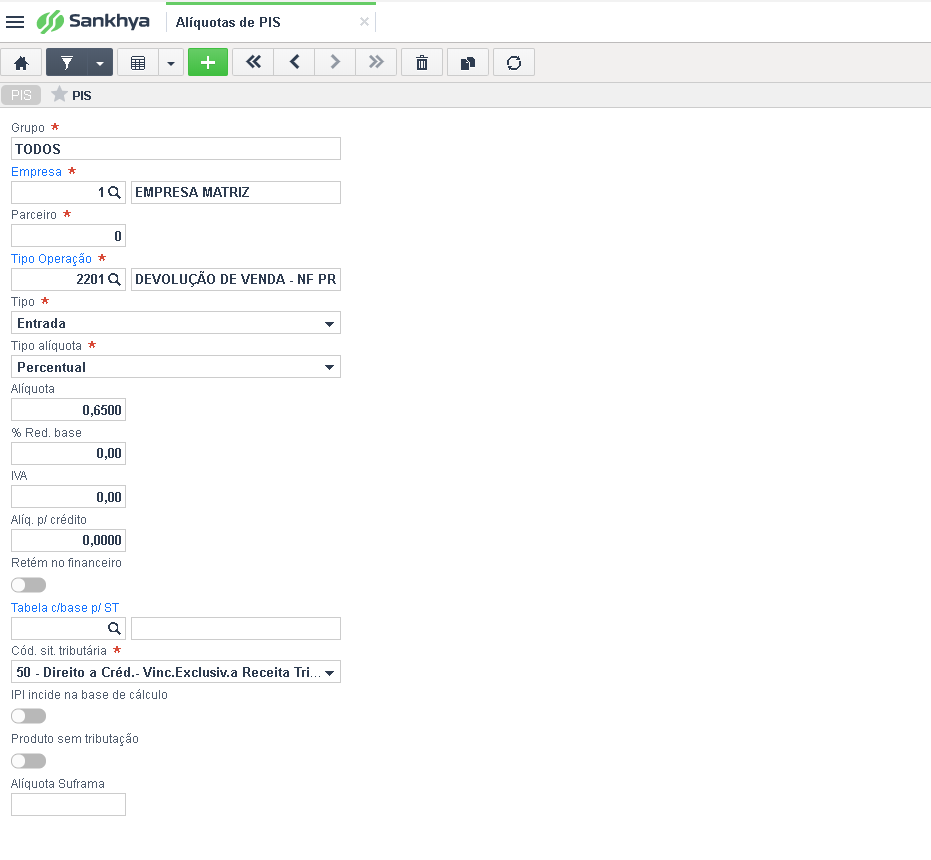Go to the next record

(x=335, y=62)
